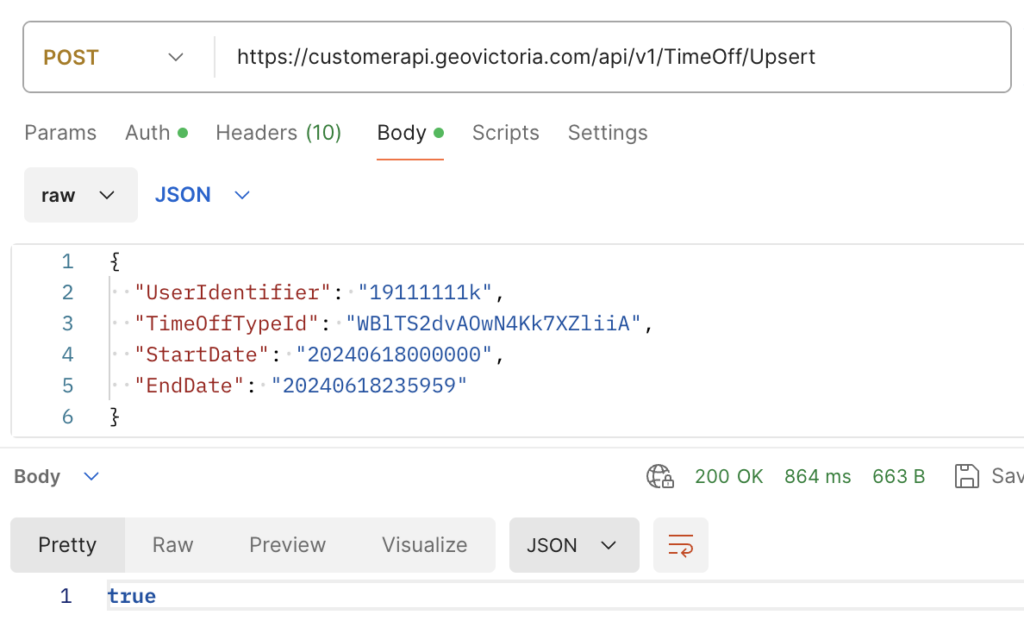Click the 200 OK status label
Viewport: 1024px width, 621px height.
(x=728, y=476)
